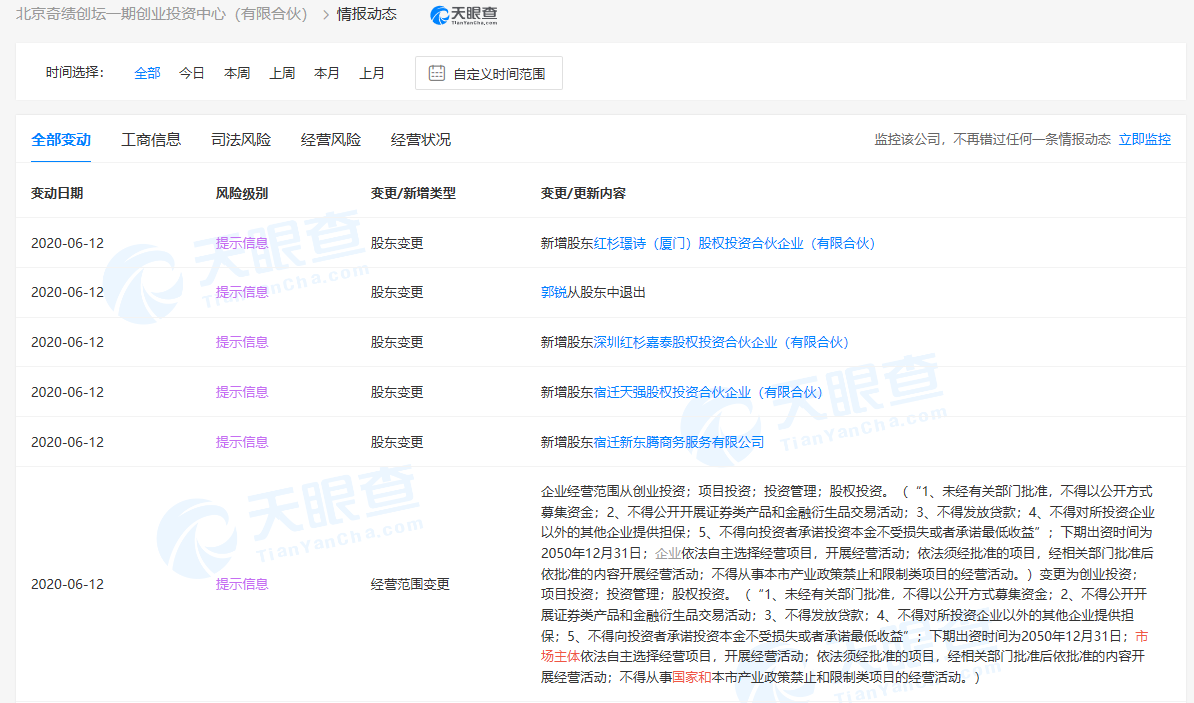The width and height of the screenshot is (1194, 703).
Task: View the 经营状况 tab
Action: 421,140
